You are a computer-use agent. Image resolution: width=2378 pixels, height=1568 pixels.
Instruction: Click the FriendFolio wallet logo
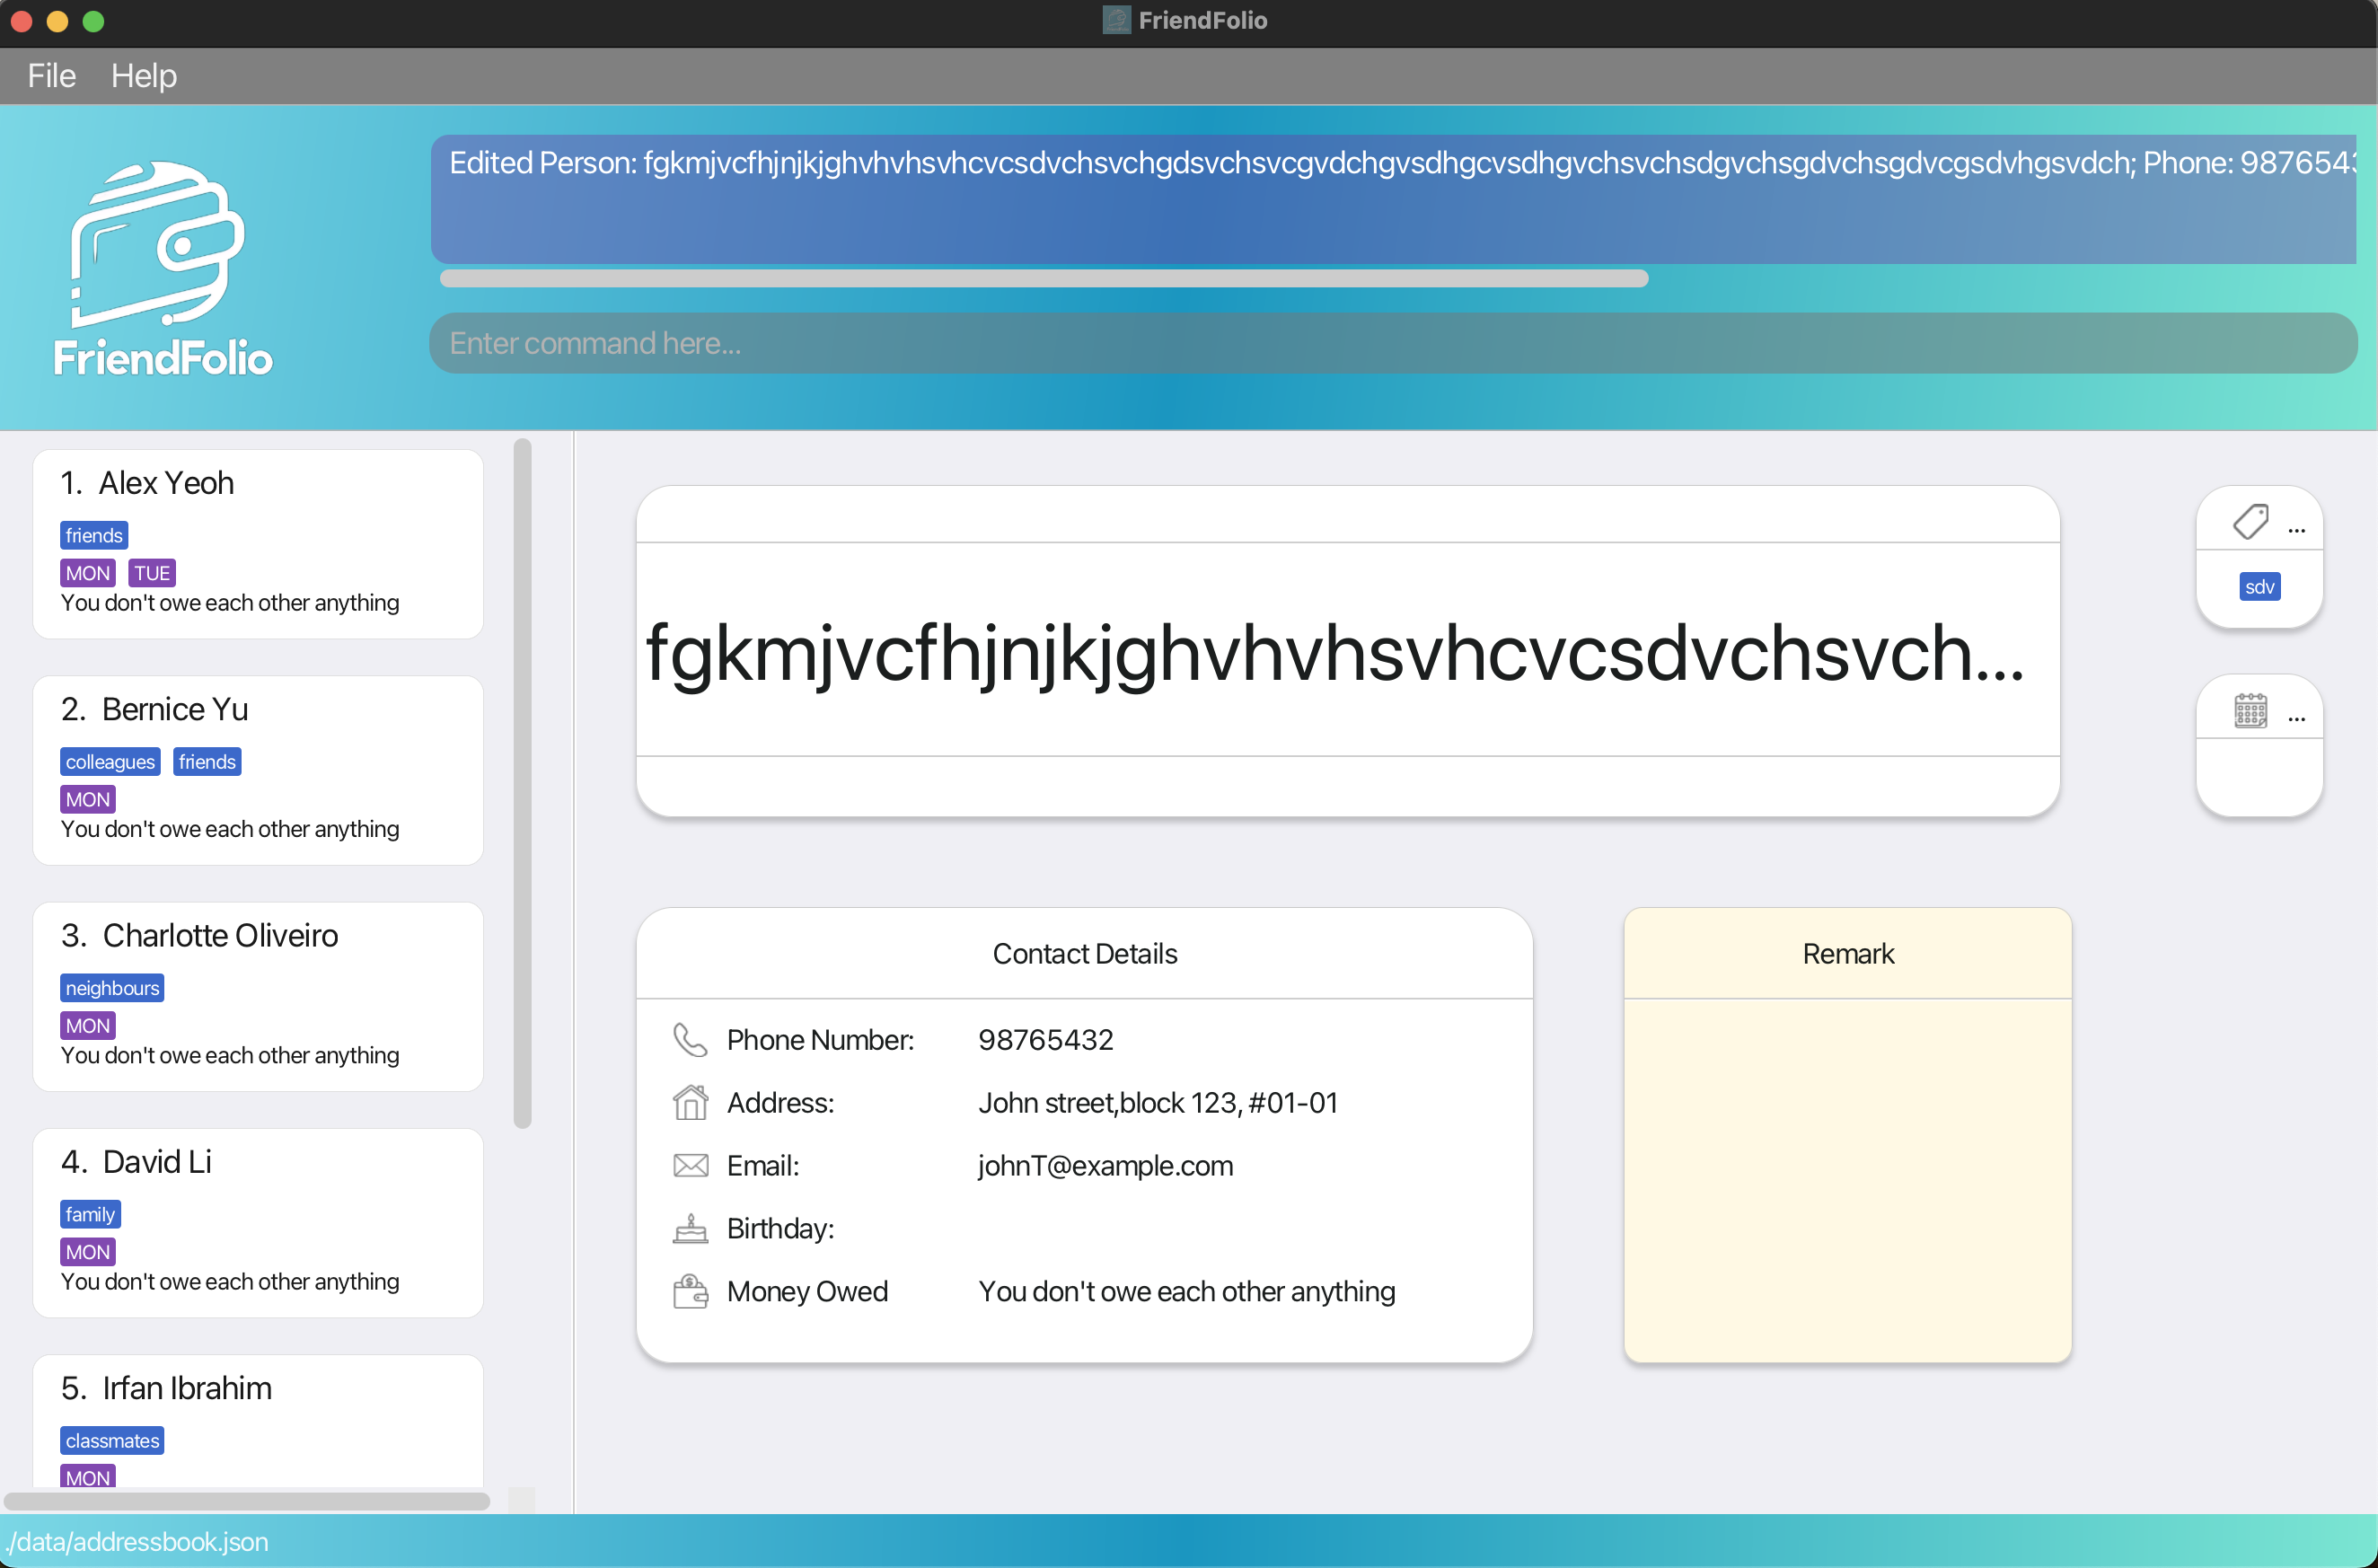[x=158, y=245]
